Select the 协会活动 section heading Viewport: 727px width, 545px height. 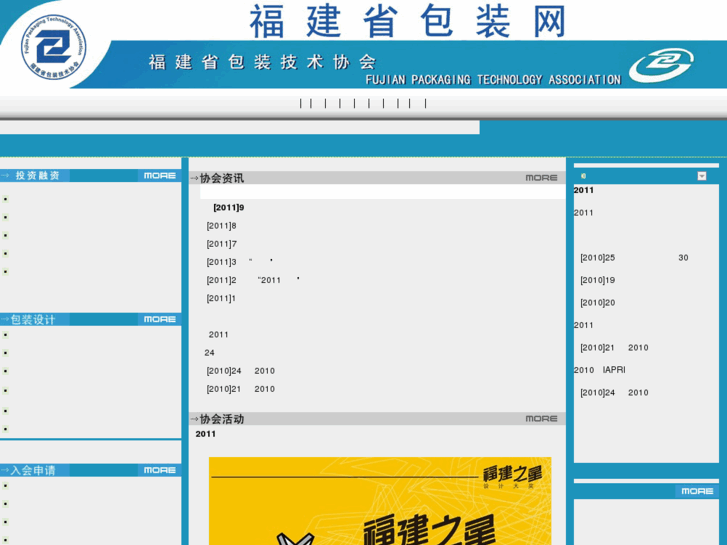pos(222,419)
